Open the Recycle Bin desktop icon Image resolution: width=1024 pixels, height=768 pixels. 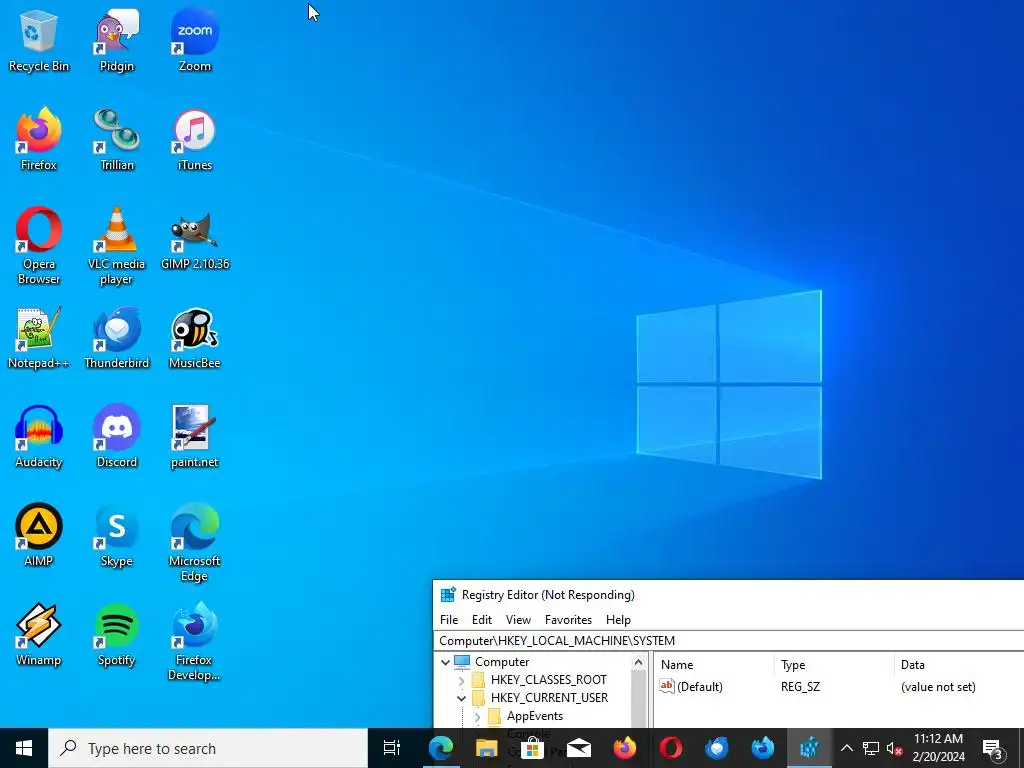click(x=39, y=40)
